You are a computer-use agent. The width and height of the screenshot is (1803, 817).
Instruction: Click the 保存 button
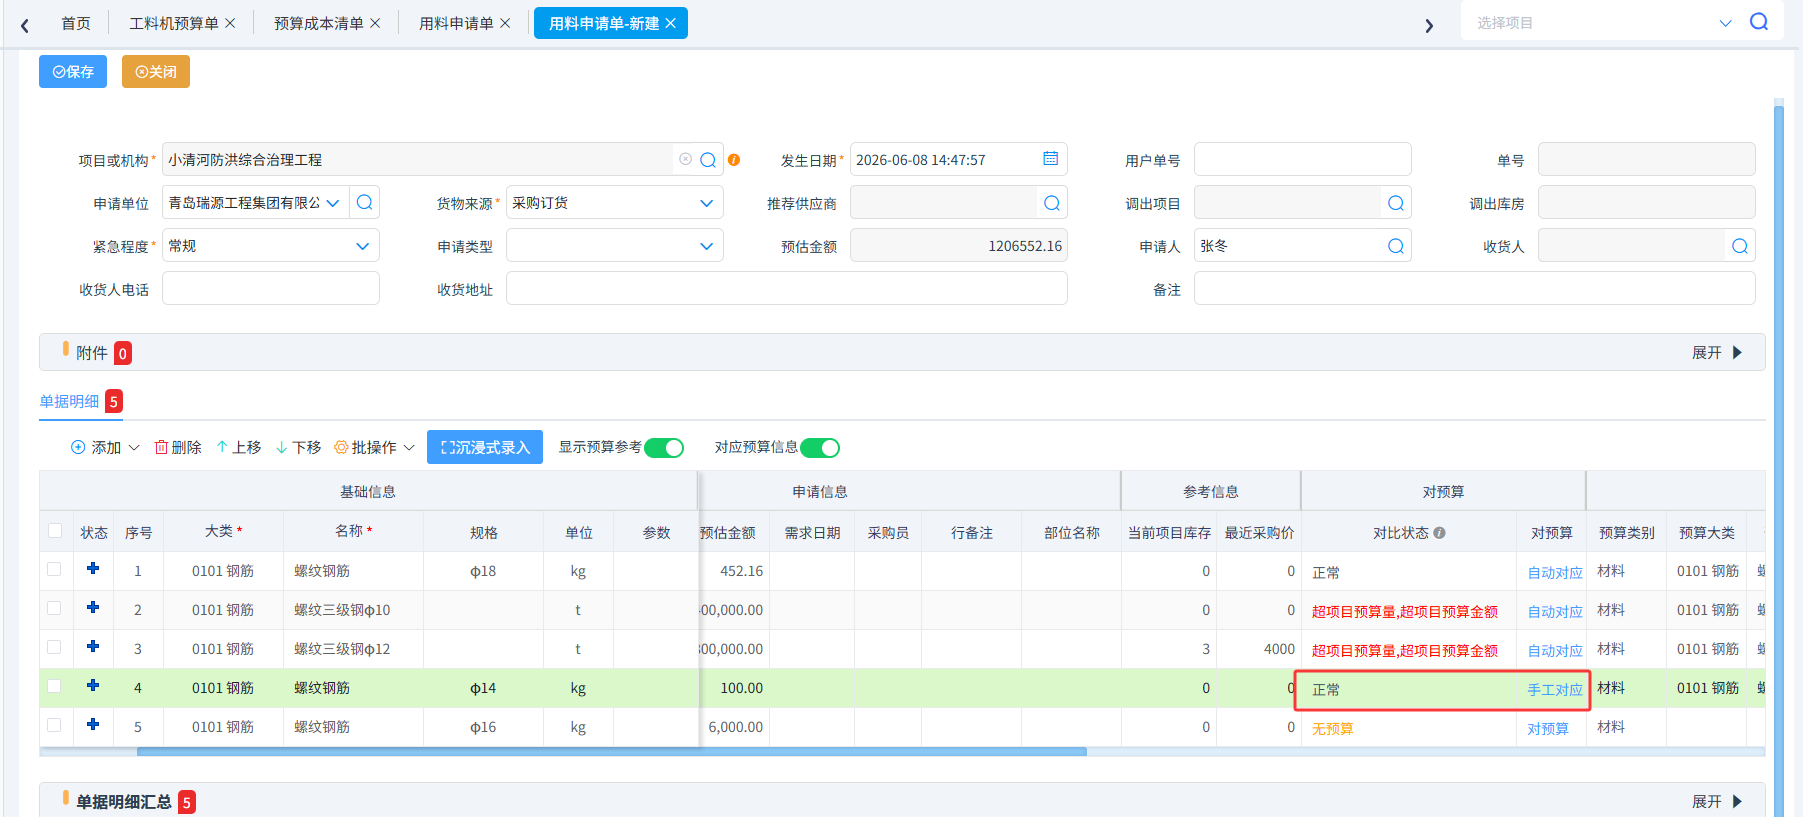click(73, 72)
